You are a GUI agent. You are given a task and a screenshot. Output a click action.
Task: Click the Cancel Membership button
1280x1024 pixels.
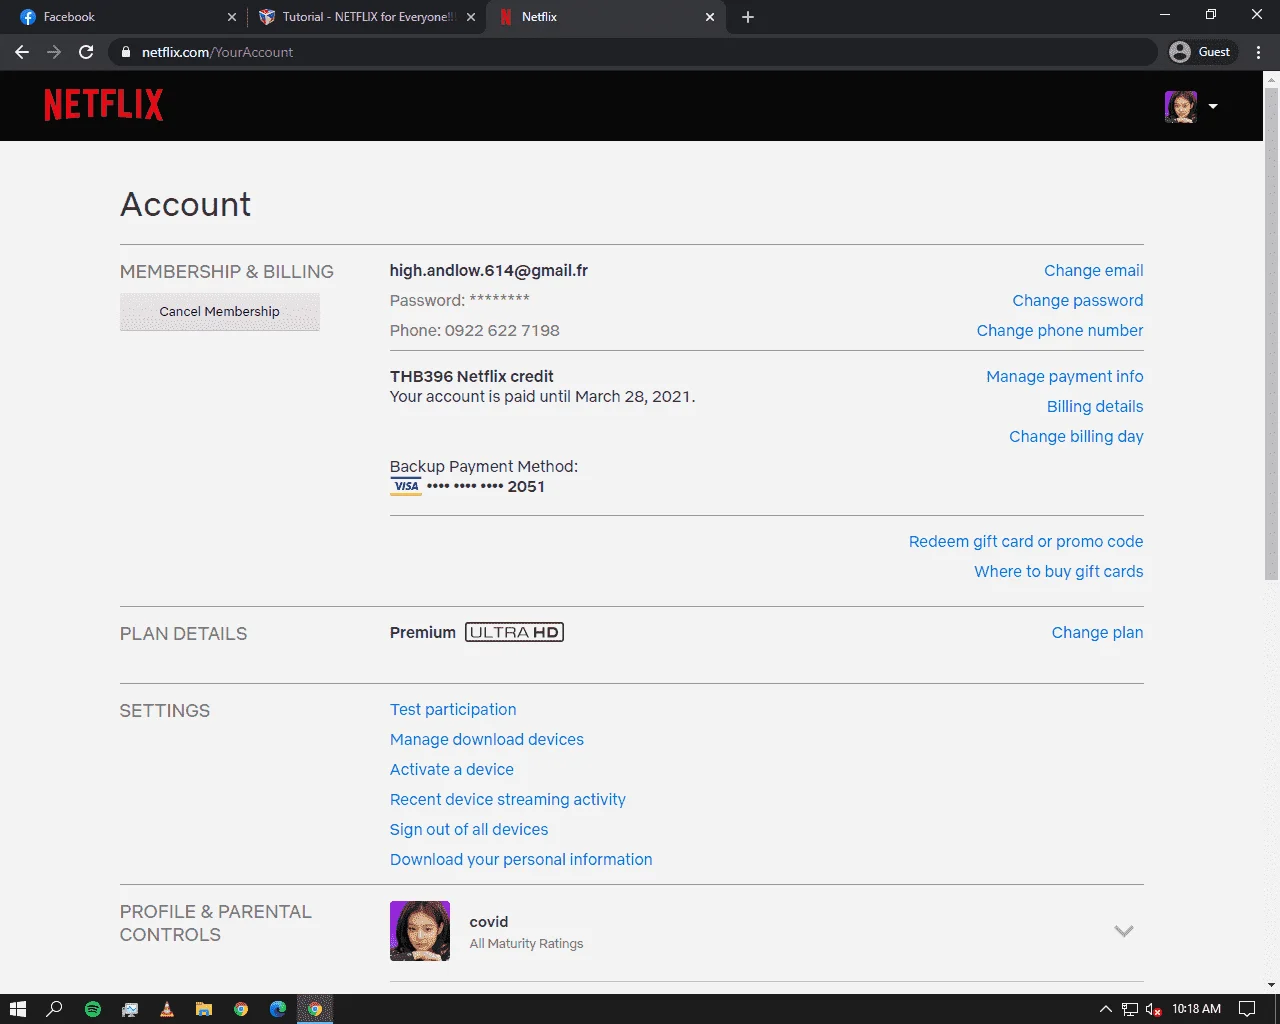click(220, 311)
